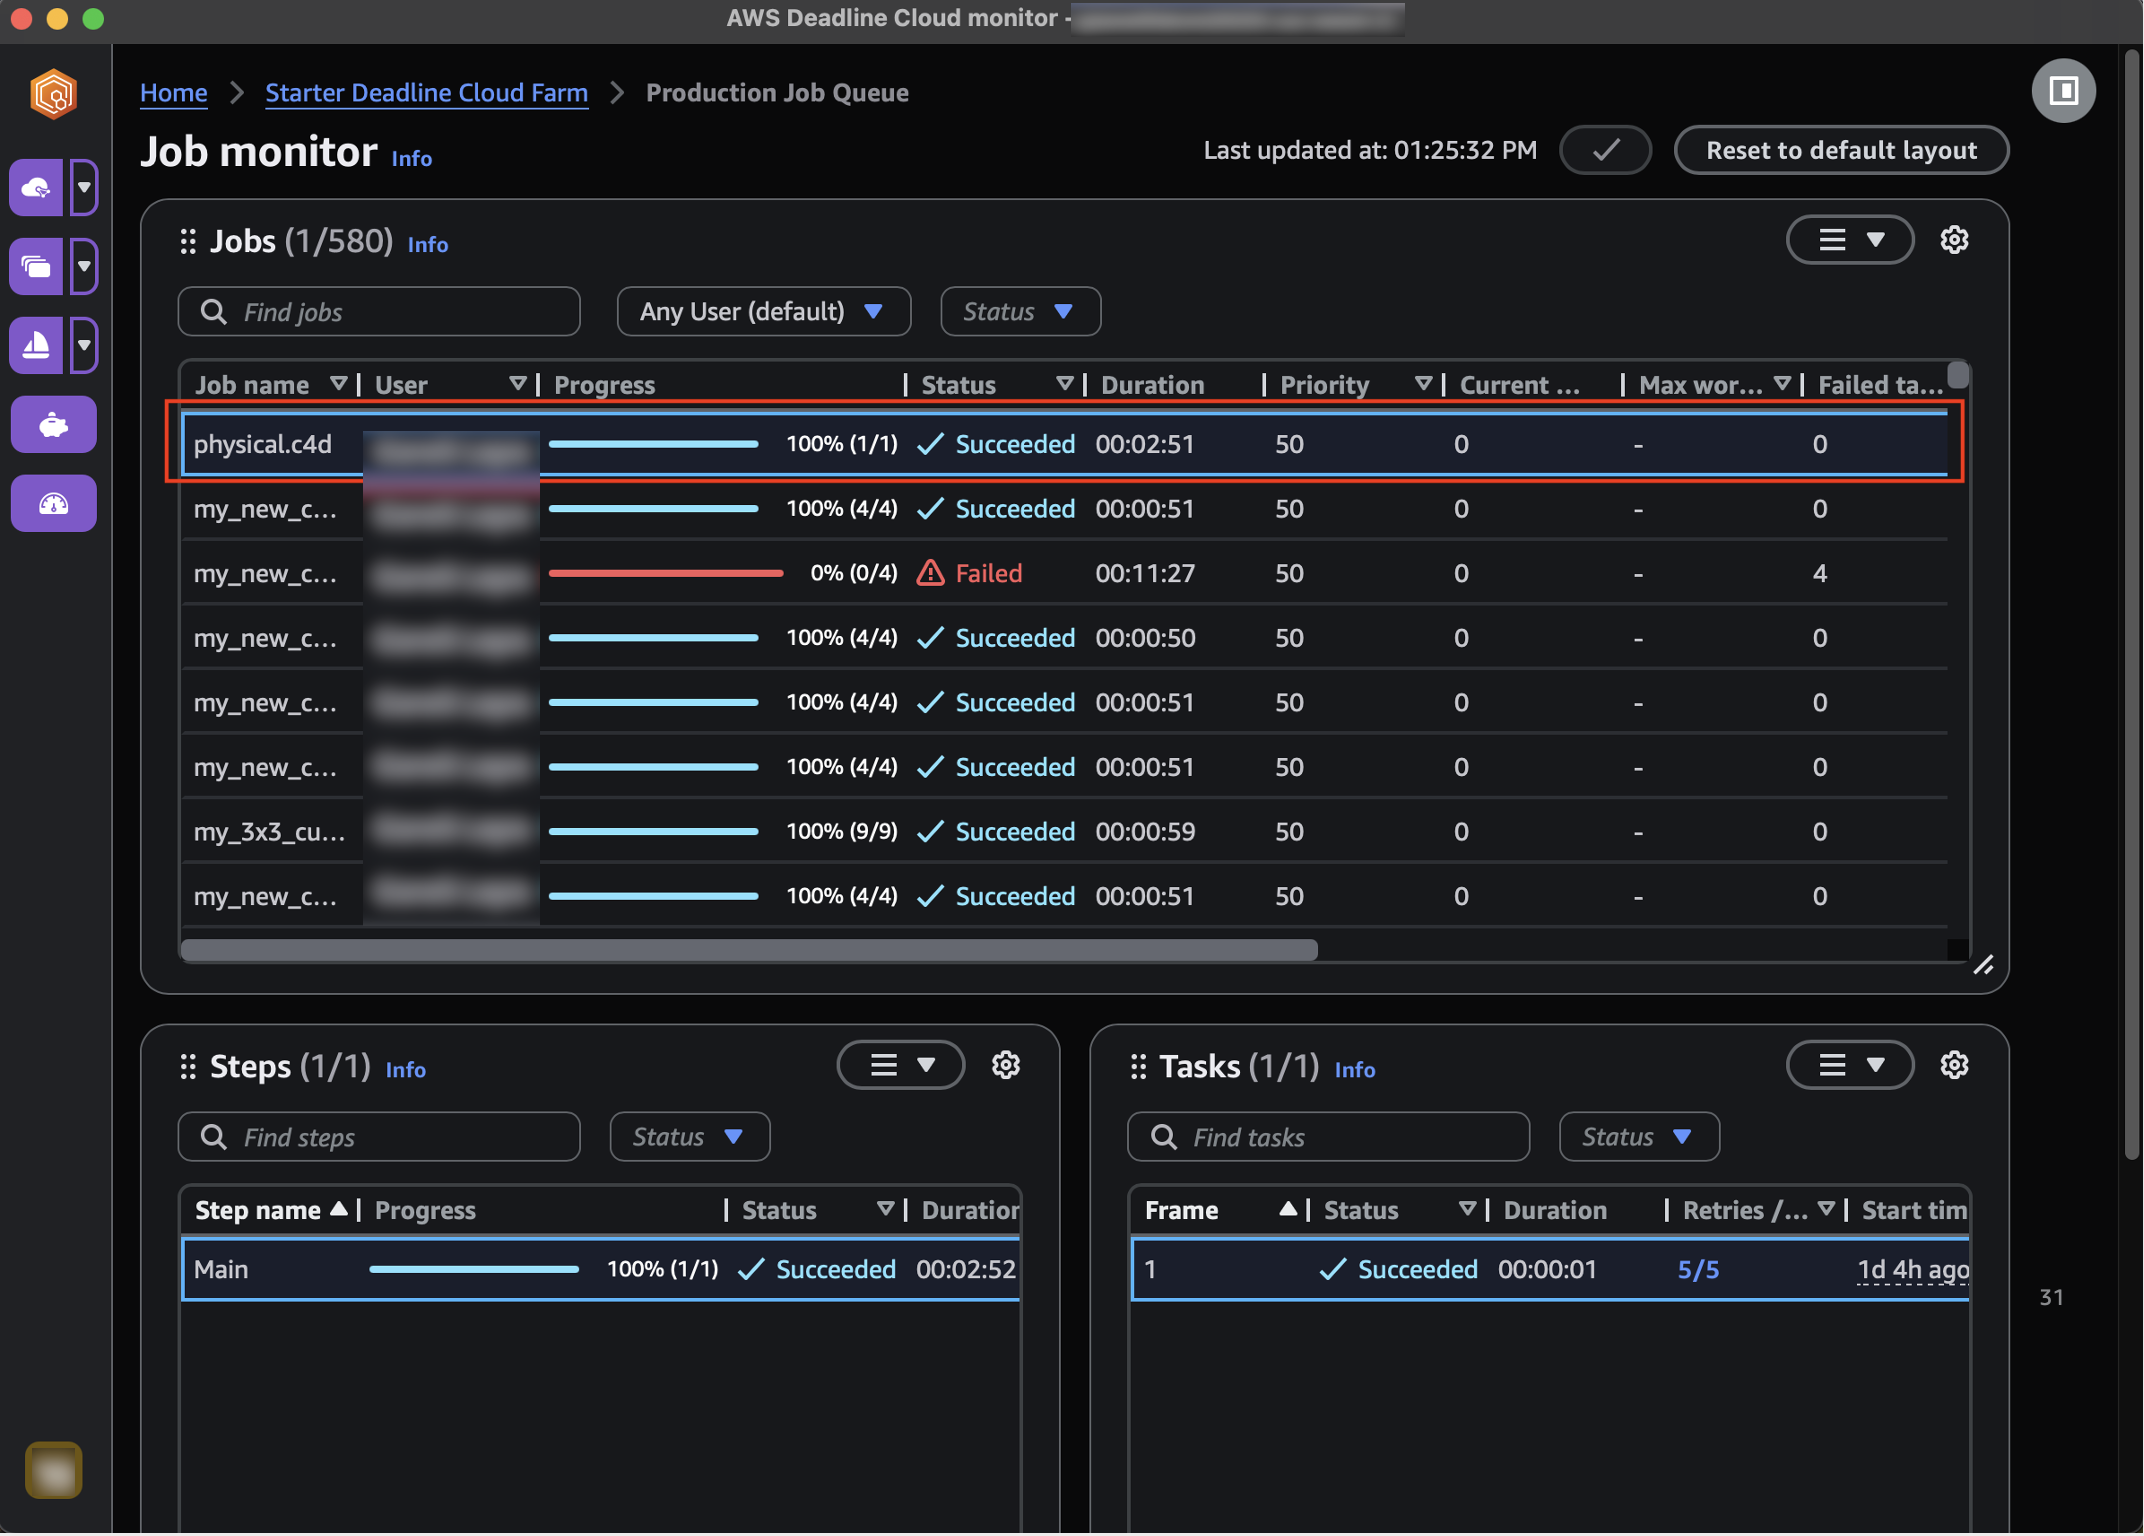The height and width of the screenshot is (1536, 2144).
Task: Navigate to Home breadcrumb
Action: point(173,93)
